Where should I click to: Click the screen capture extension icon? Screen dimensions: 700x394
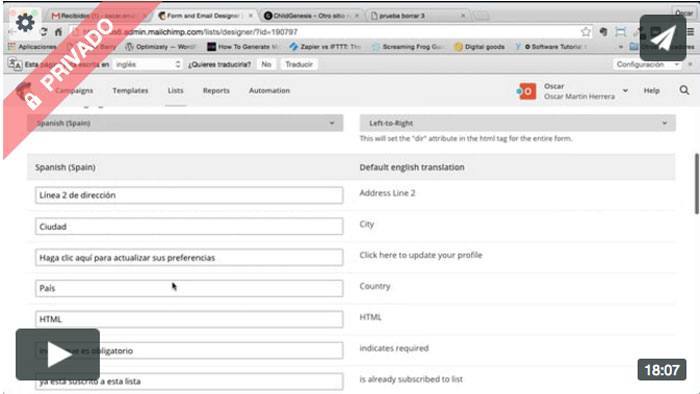click(x=621, y=32)
